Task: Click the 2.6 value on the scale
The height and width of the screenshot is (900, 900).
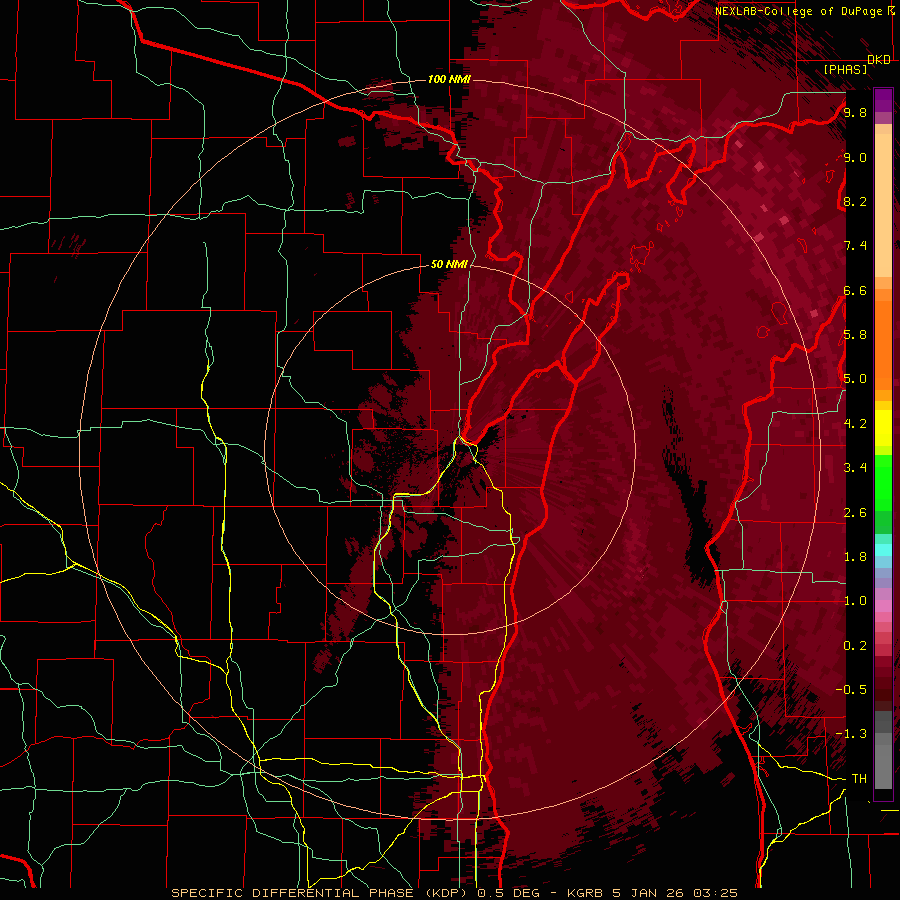Action: [855, 512]
